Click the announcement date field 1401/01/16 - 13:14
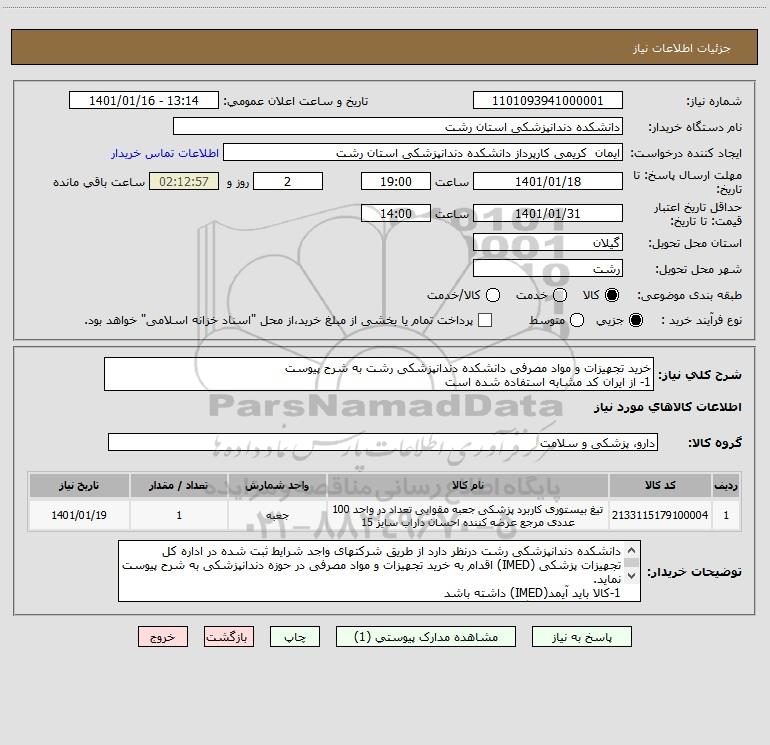Screen dimensions: 770x745 [144, 100]
